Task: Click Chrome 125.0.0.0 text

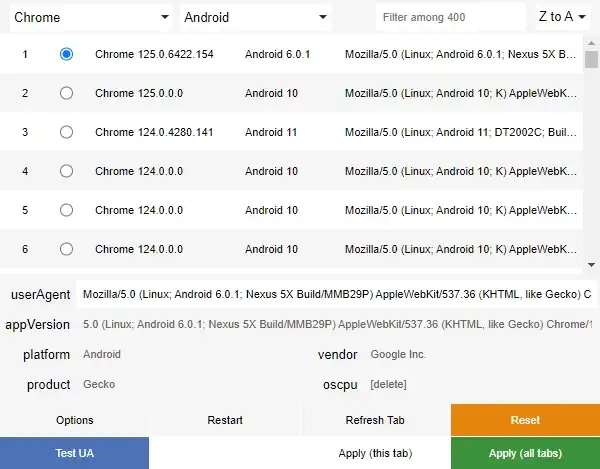Action: coord(139,93)
